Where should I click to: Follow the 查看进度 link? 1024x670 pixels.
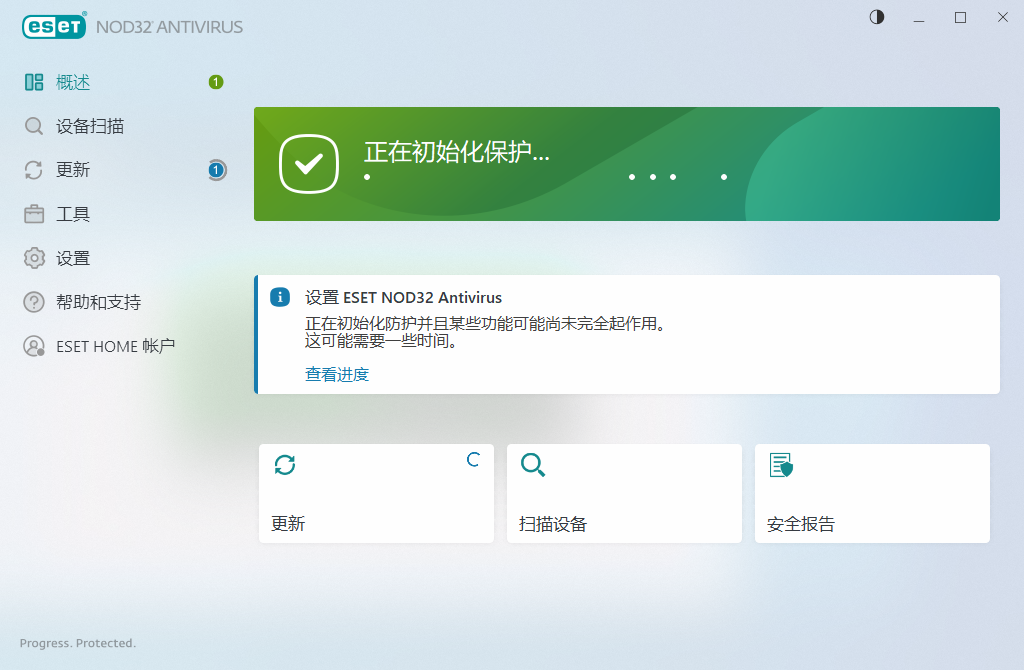337,374
